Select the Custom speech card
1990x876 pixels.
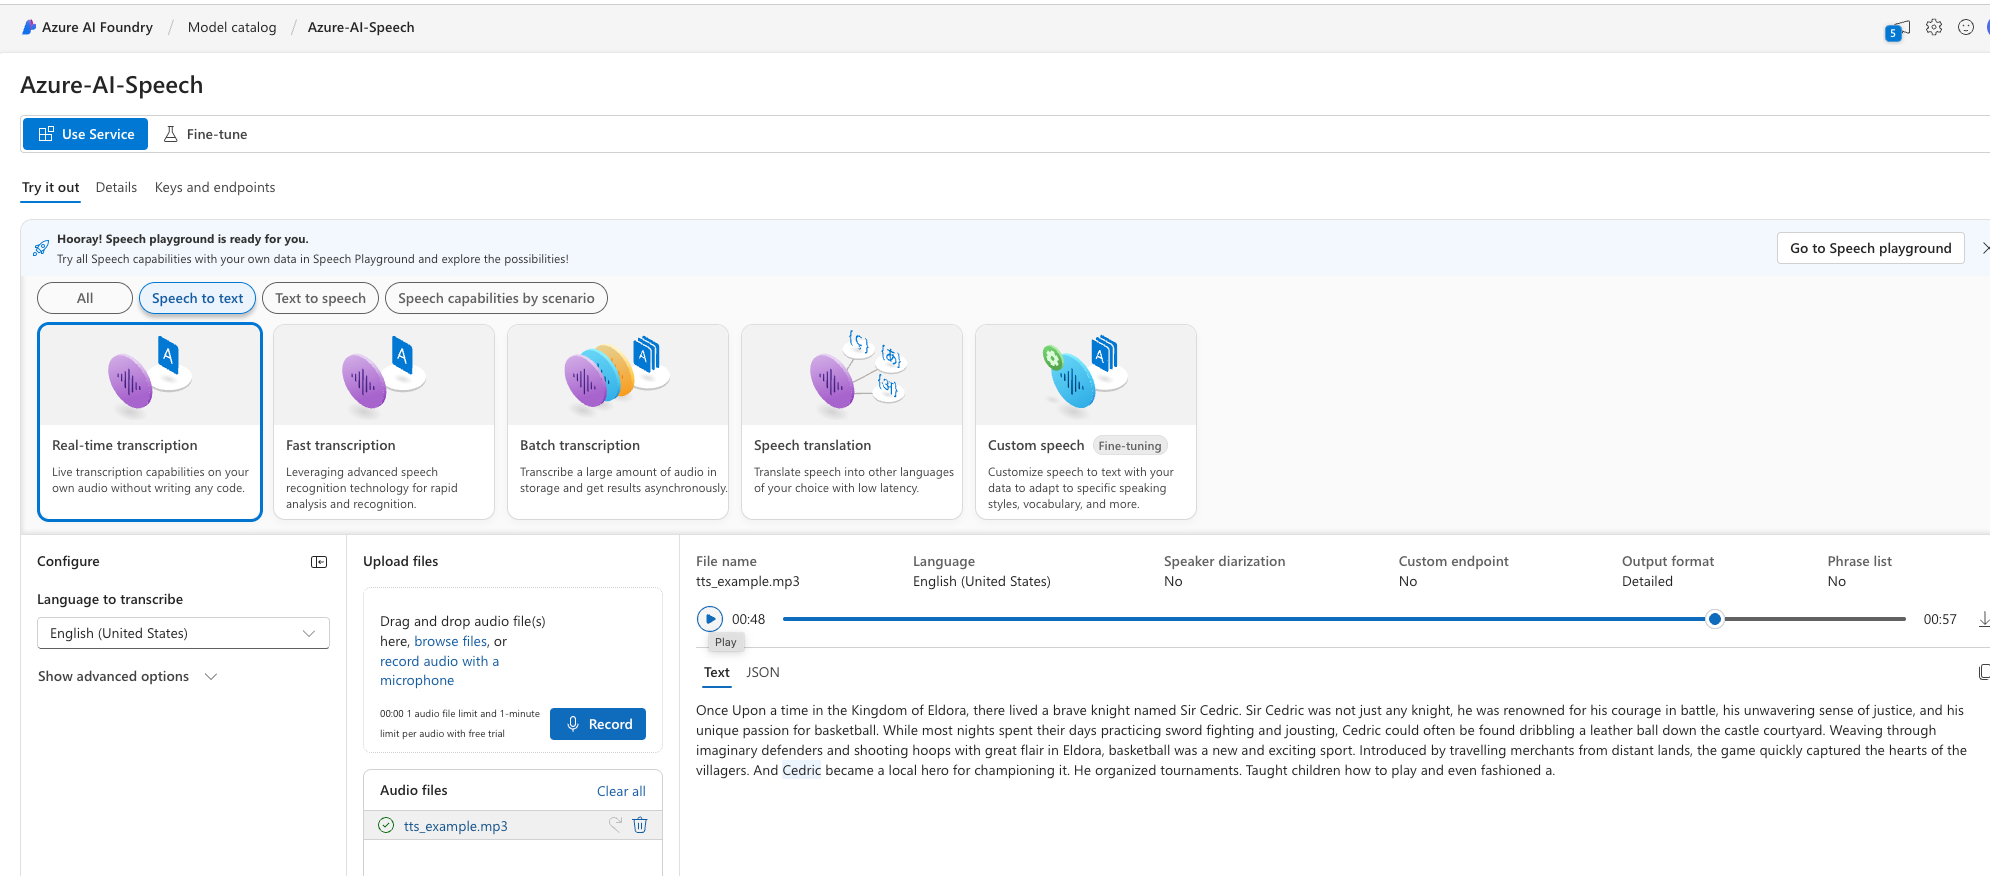pyautogui.click(x=1086, y=422)
